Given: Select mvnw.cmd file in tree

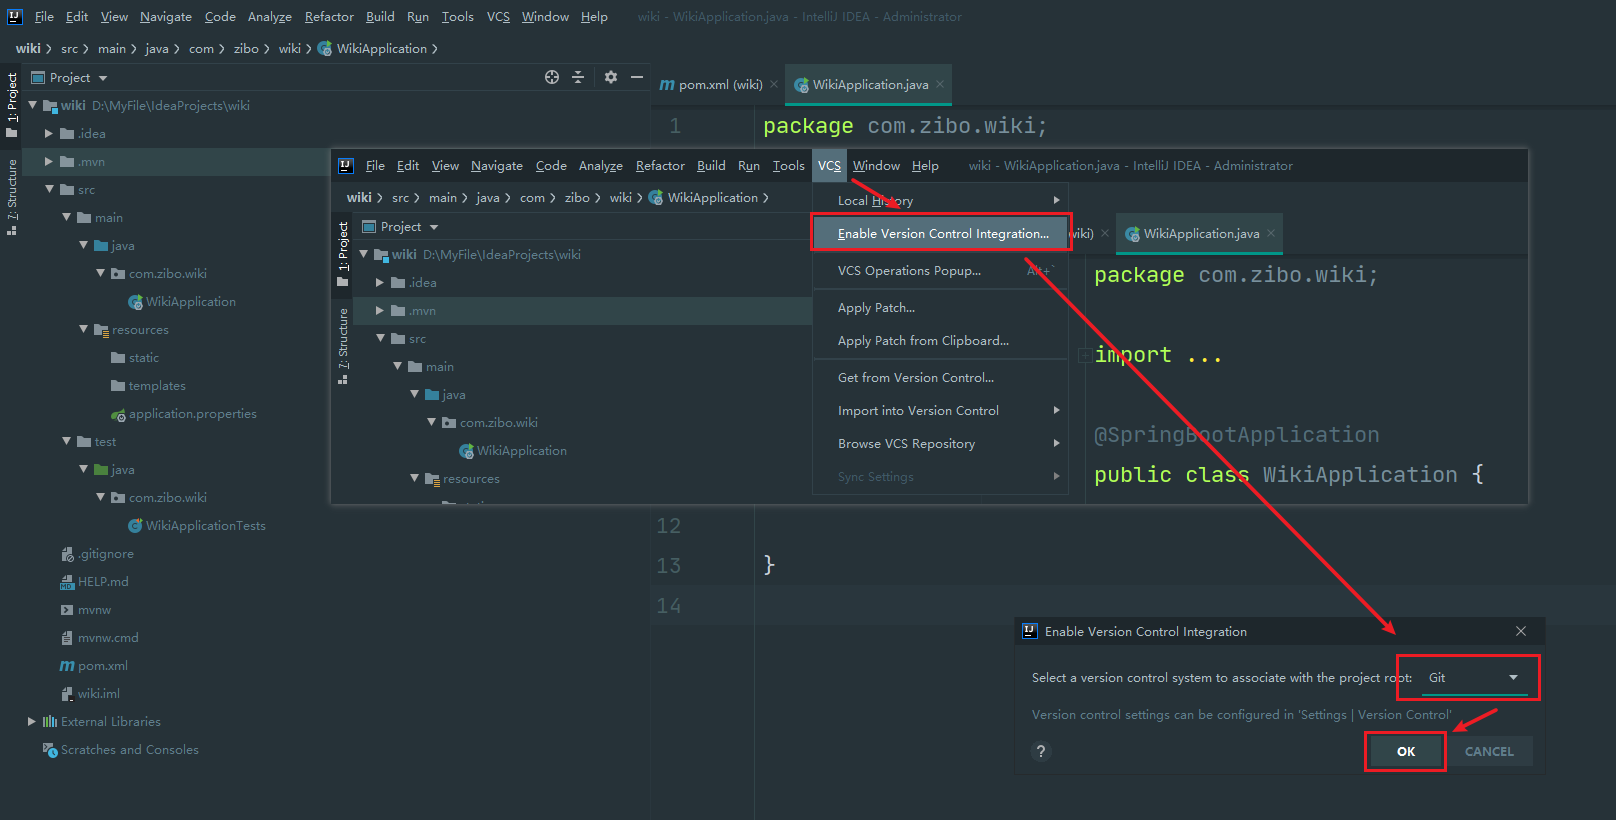Looking at the screenshot, I should 100,637.
